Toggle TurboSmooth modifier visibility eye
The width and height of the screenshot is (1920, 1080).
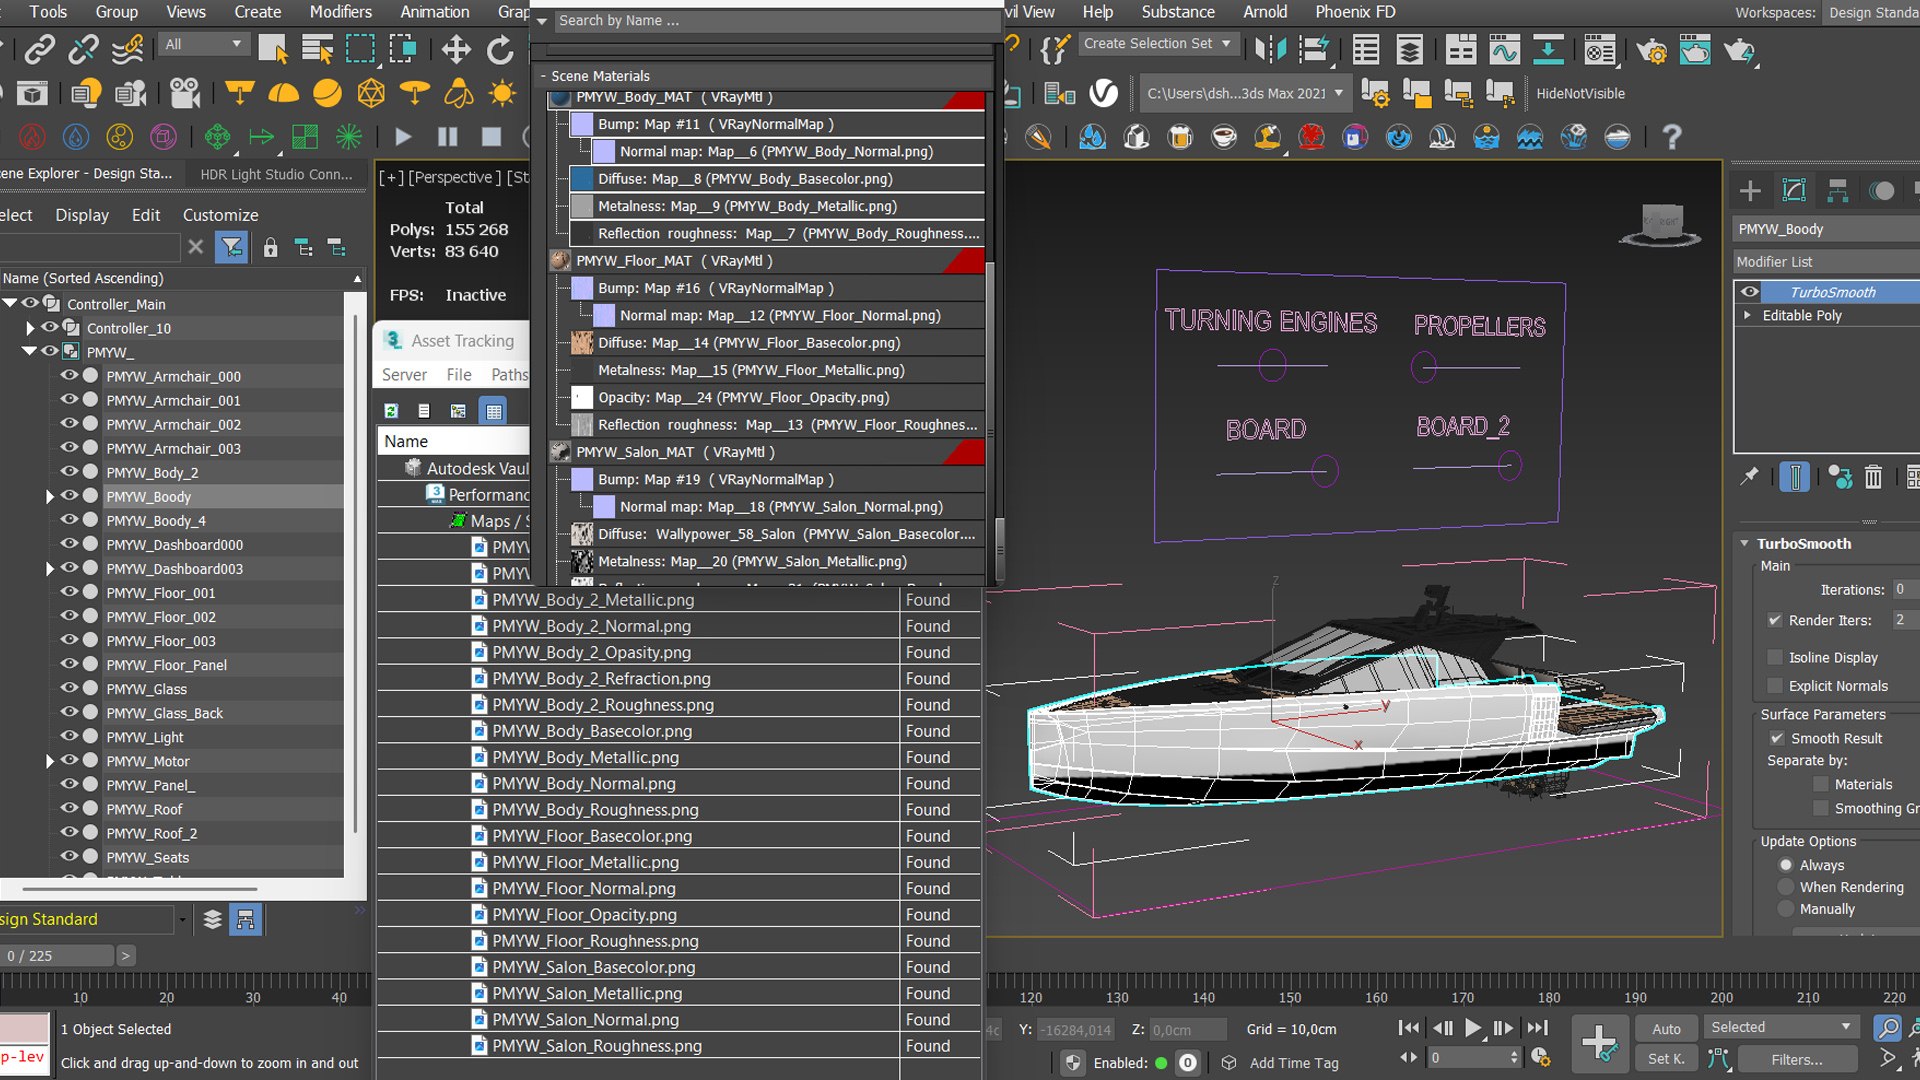click(x=1749, y=292)
